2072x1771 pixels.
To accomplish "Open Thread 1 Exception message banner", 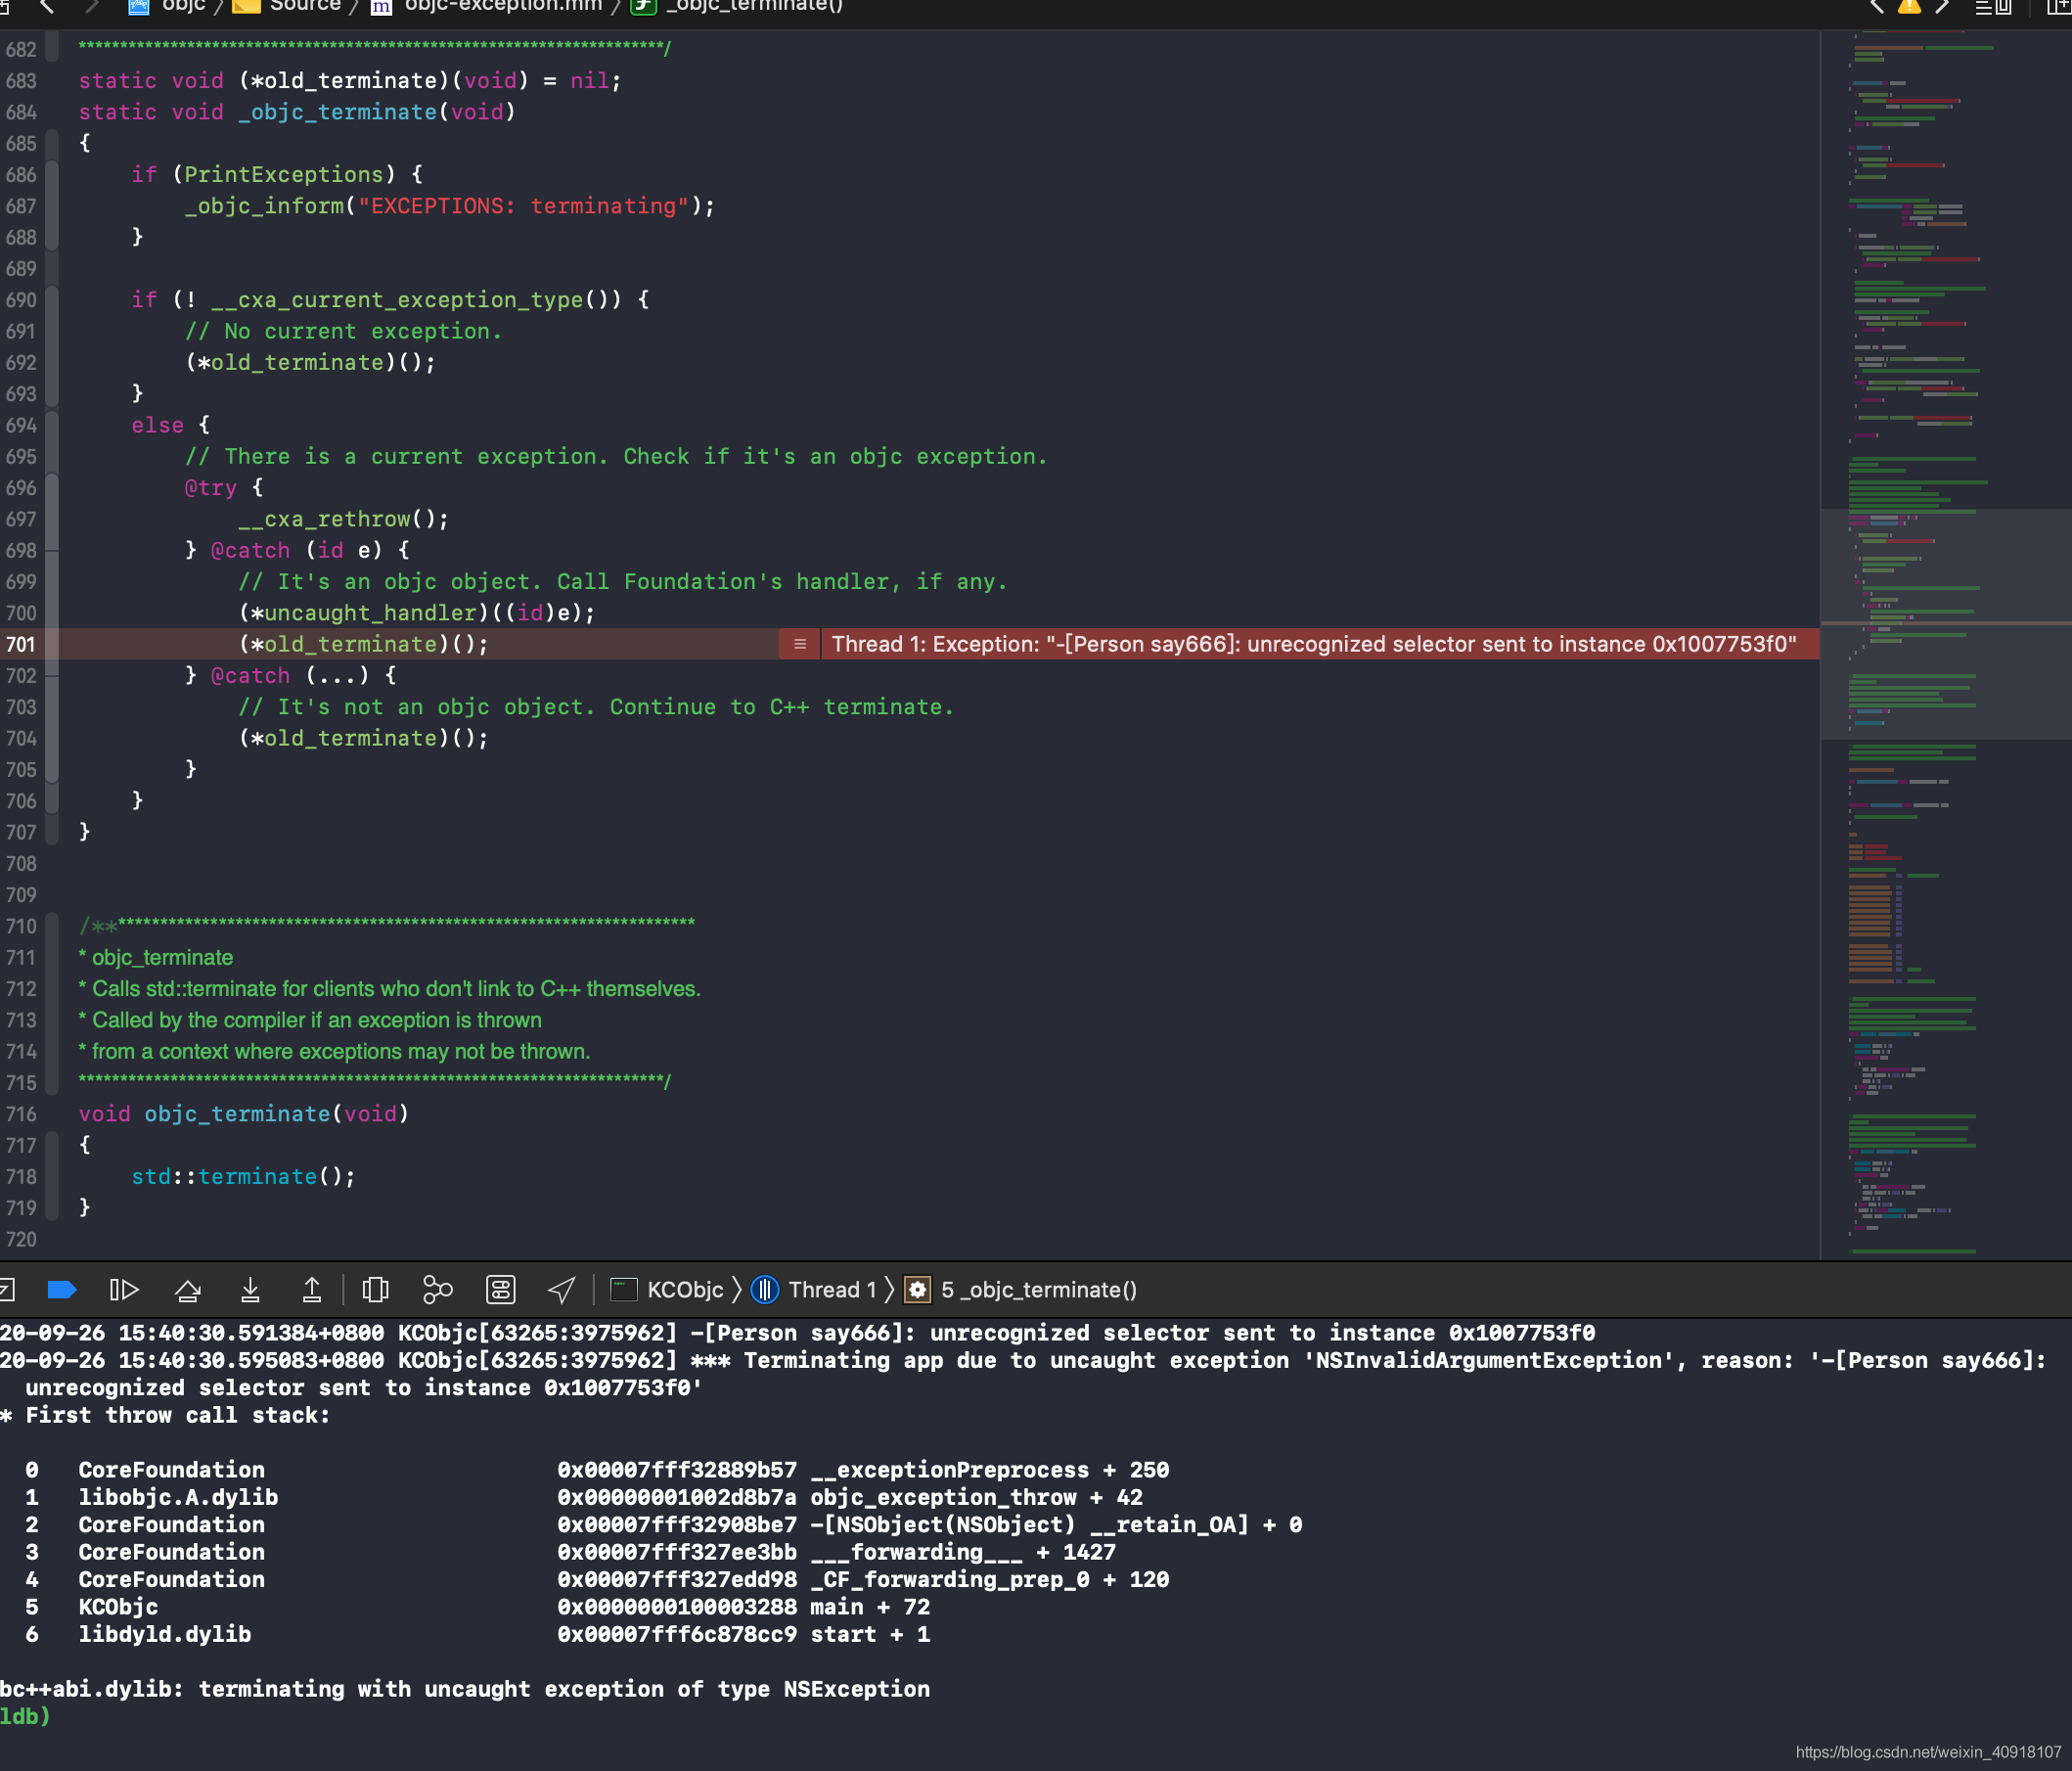I will point(1313,644).
